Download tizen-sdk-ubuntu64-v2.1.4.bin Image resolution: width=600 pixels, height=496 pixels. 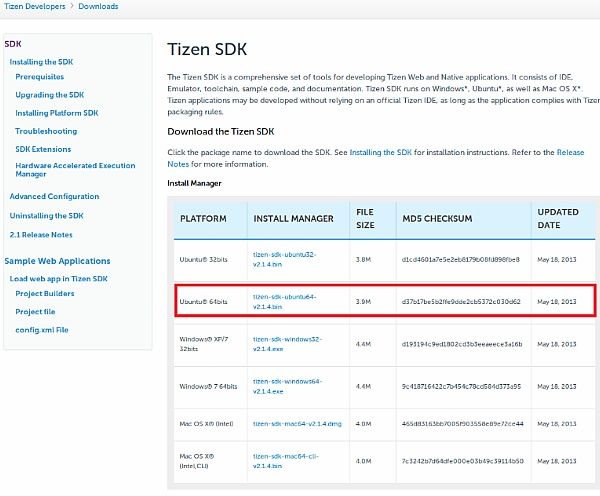click(284, 302)
